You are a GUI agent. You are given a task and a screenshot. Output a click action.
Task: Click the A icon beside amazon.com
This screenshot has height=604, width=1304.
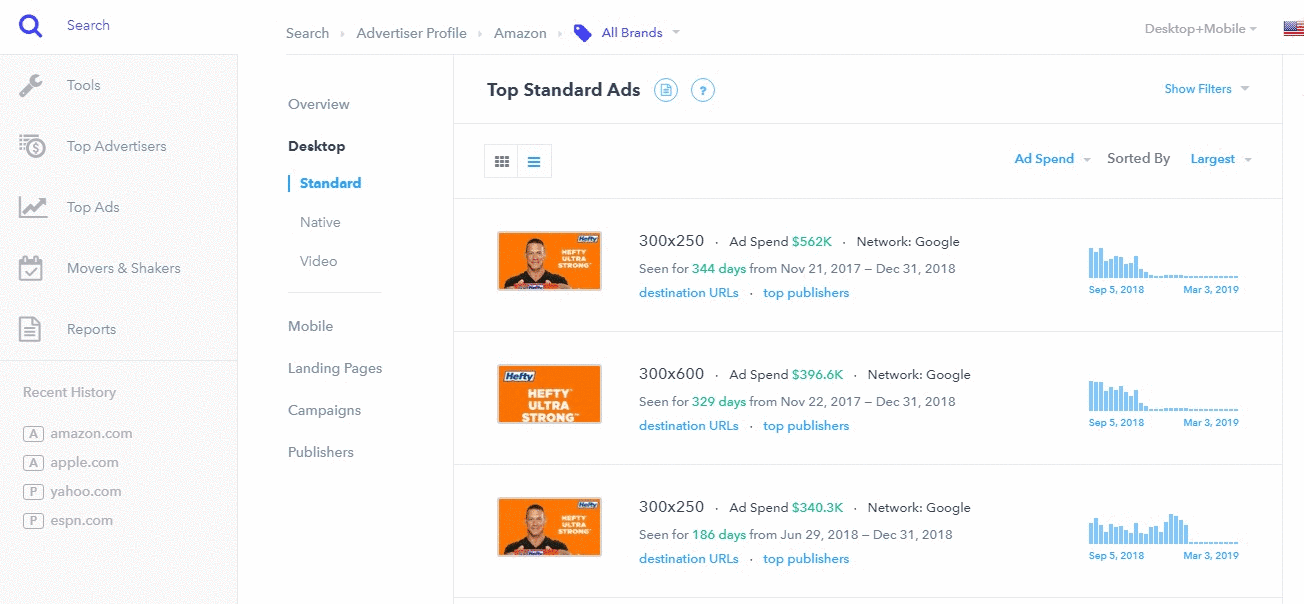(34, 434)
